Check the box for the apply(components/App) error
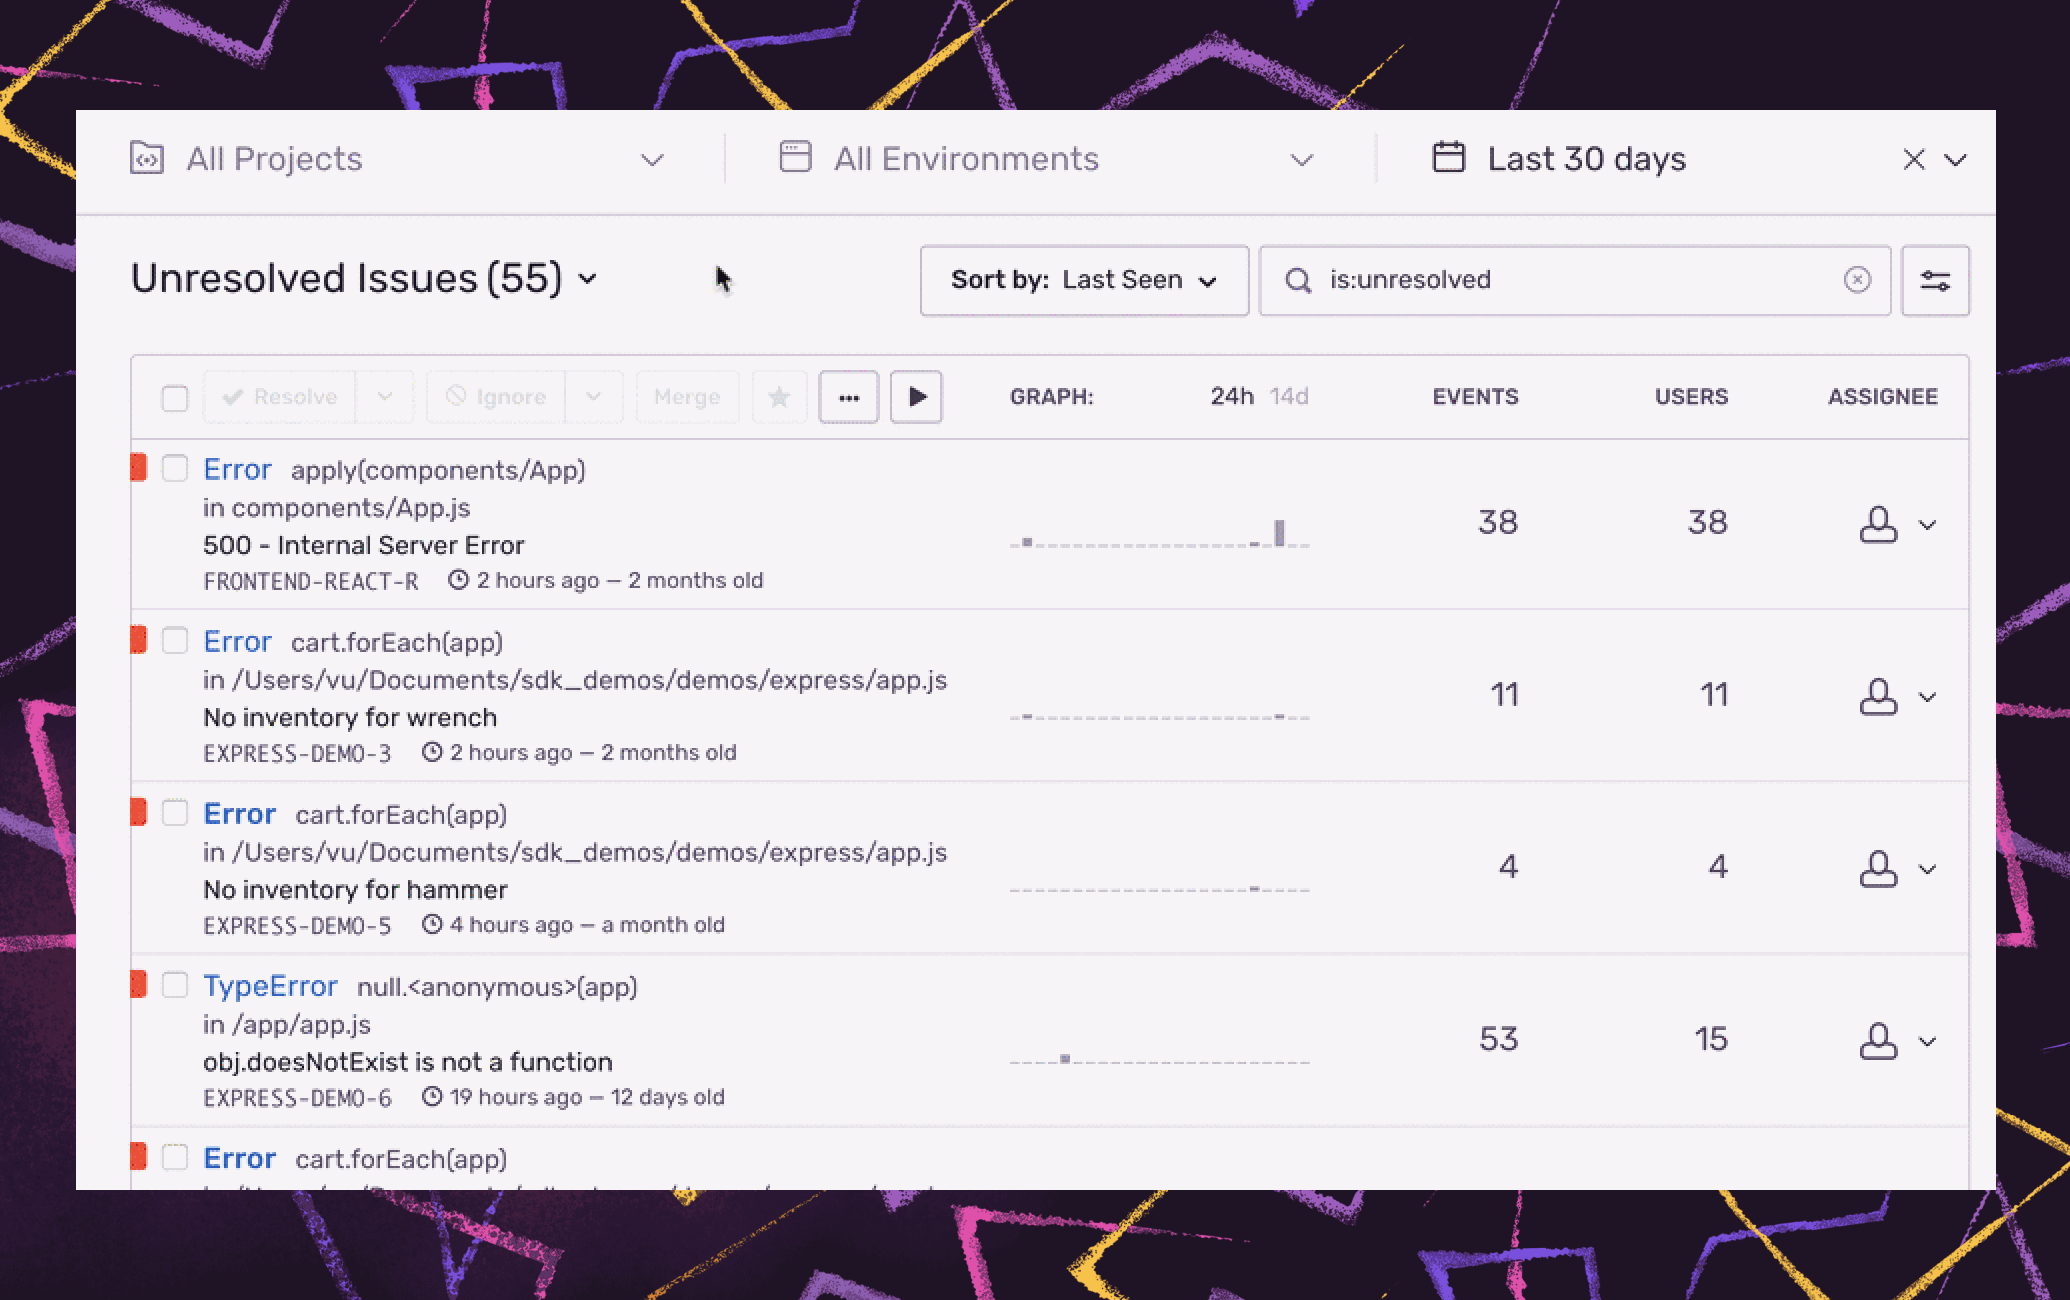2070x1300 pixels. (x=175, y=468)
